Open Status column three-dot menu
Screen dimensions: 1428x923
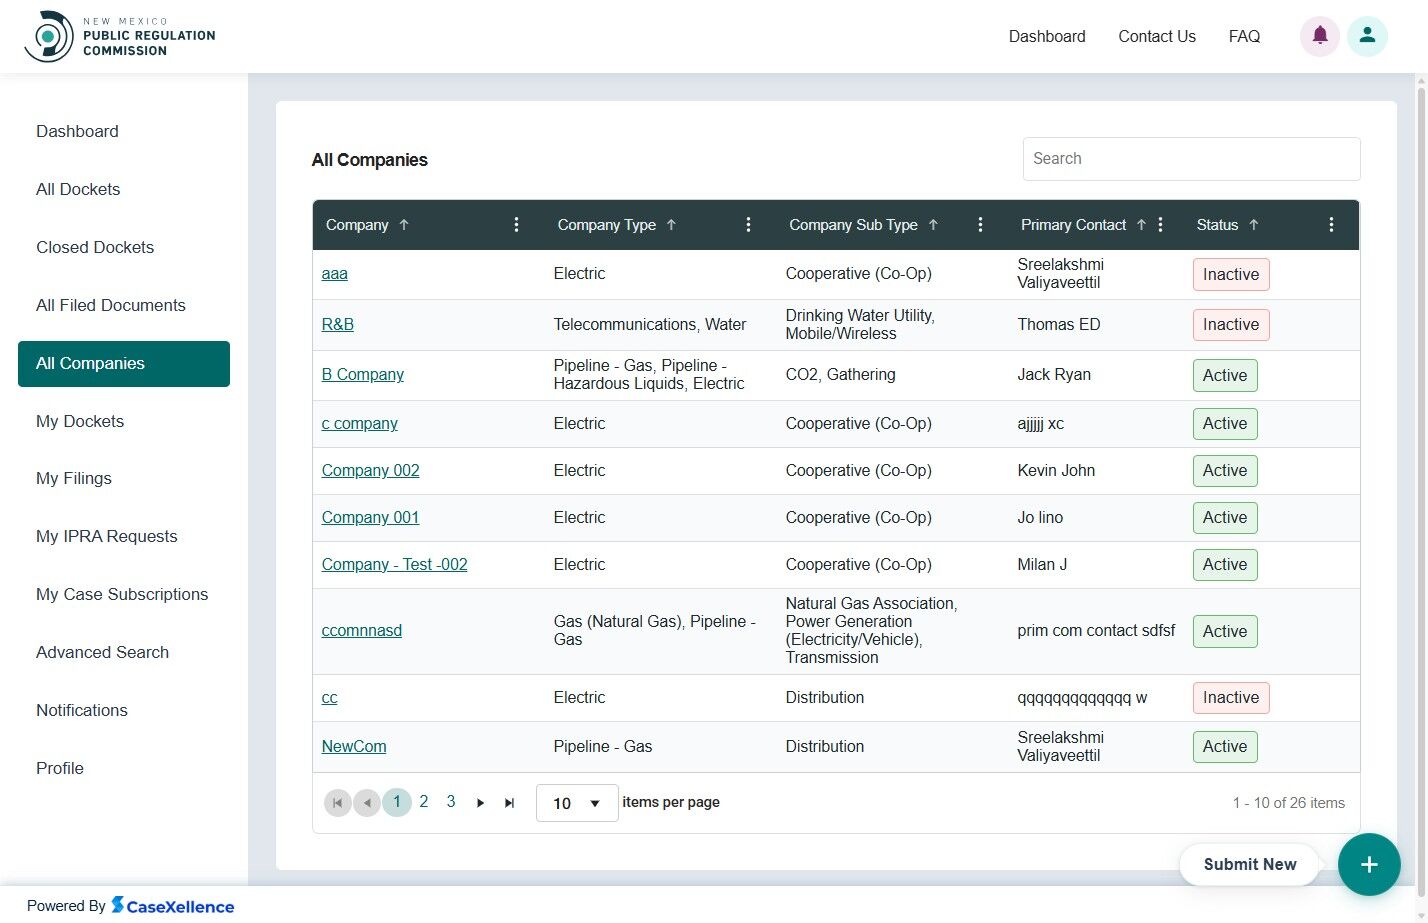pyautogui.click(x=1331, y=225)
